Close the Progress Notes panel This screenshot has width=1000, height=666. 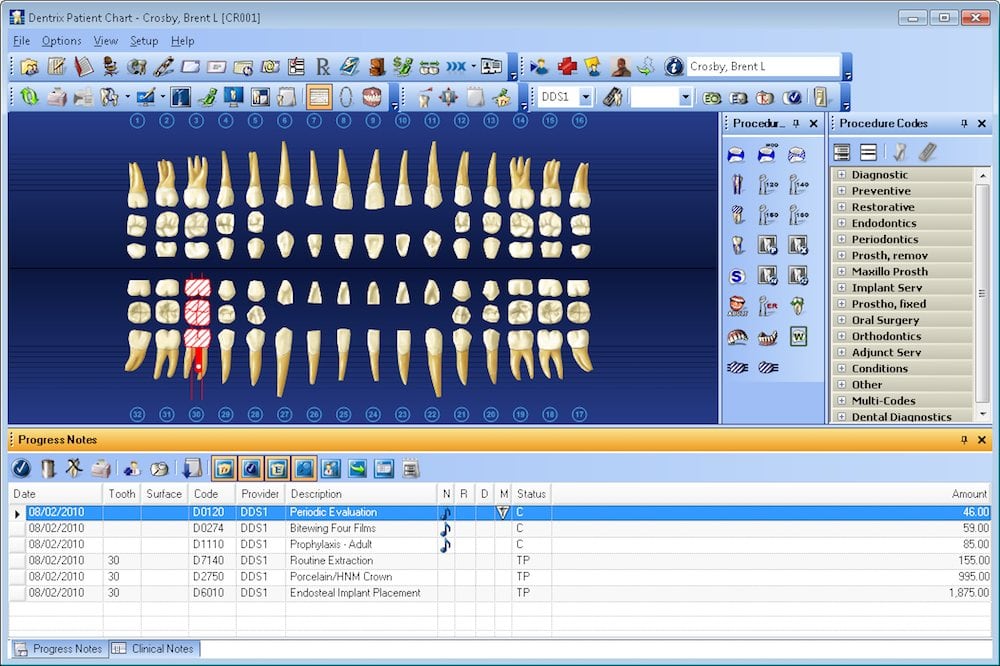coord(982,440)
